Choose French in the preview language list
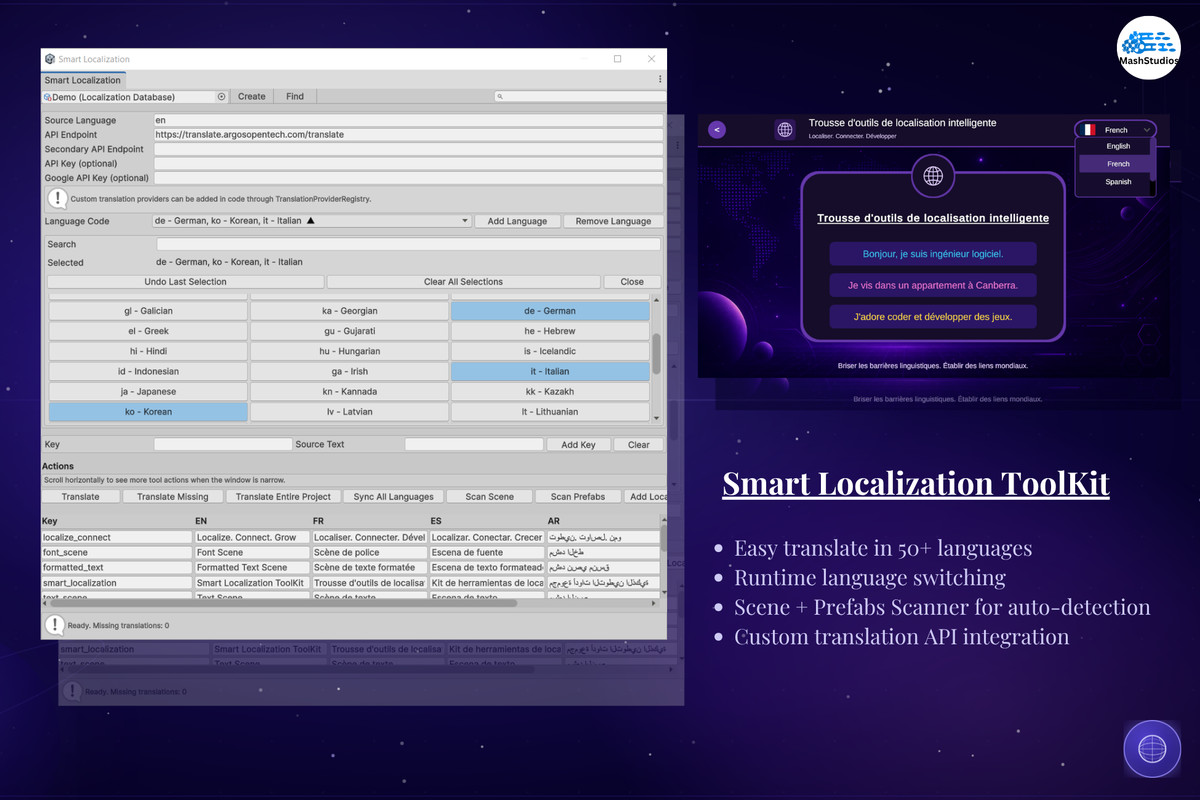 [1117, 164]
